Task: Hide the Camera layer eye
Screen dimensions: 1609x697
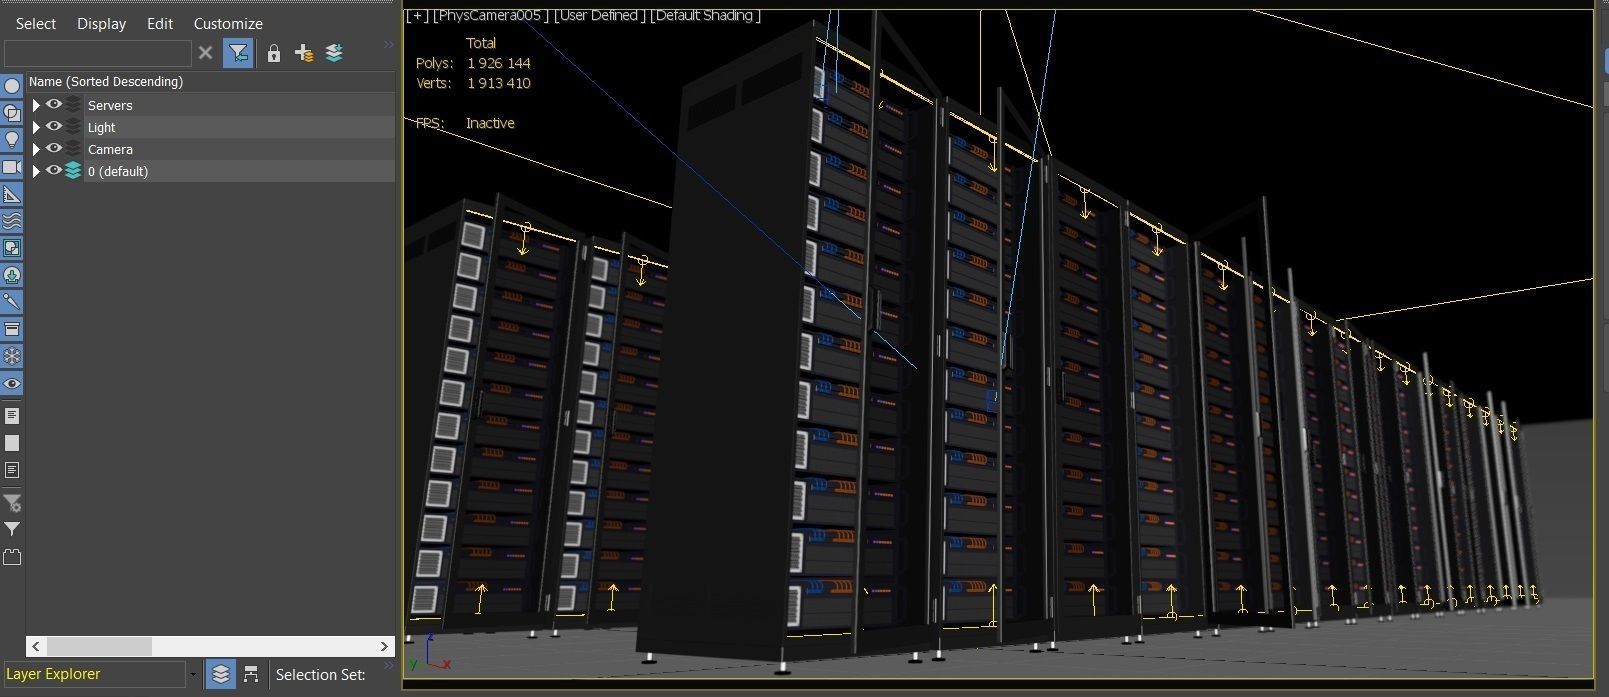Action: (54, 149)
